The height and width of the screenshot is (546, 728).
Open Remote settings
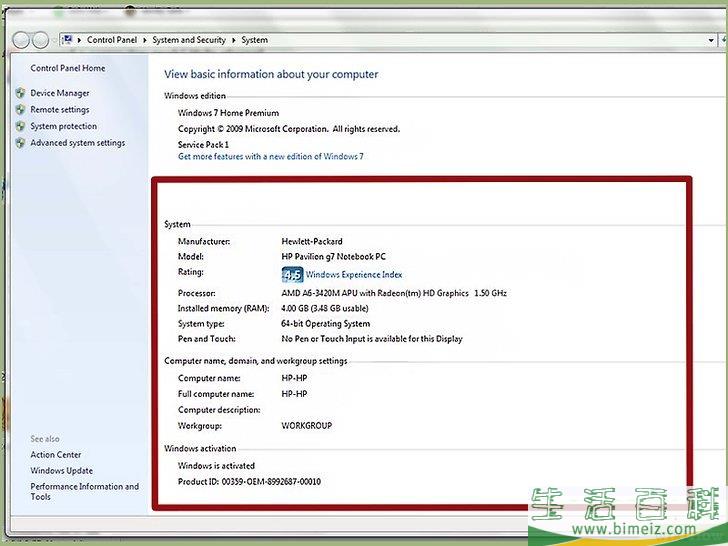(x=60, y=110)
